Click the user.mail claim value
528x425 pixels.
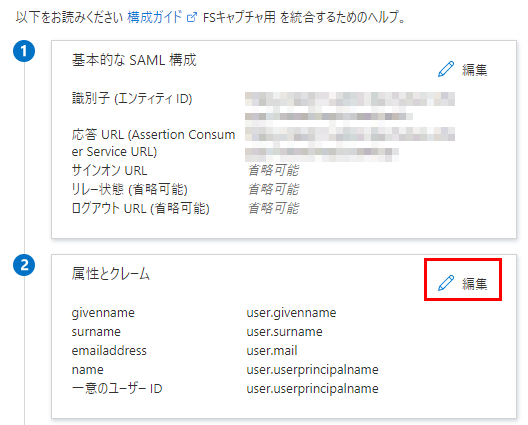tap(272, 351)
